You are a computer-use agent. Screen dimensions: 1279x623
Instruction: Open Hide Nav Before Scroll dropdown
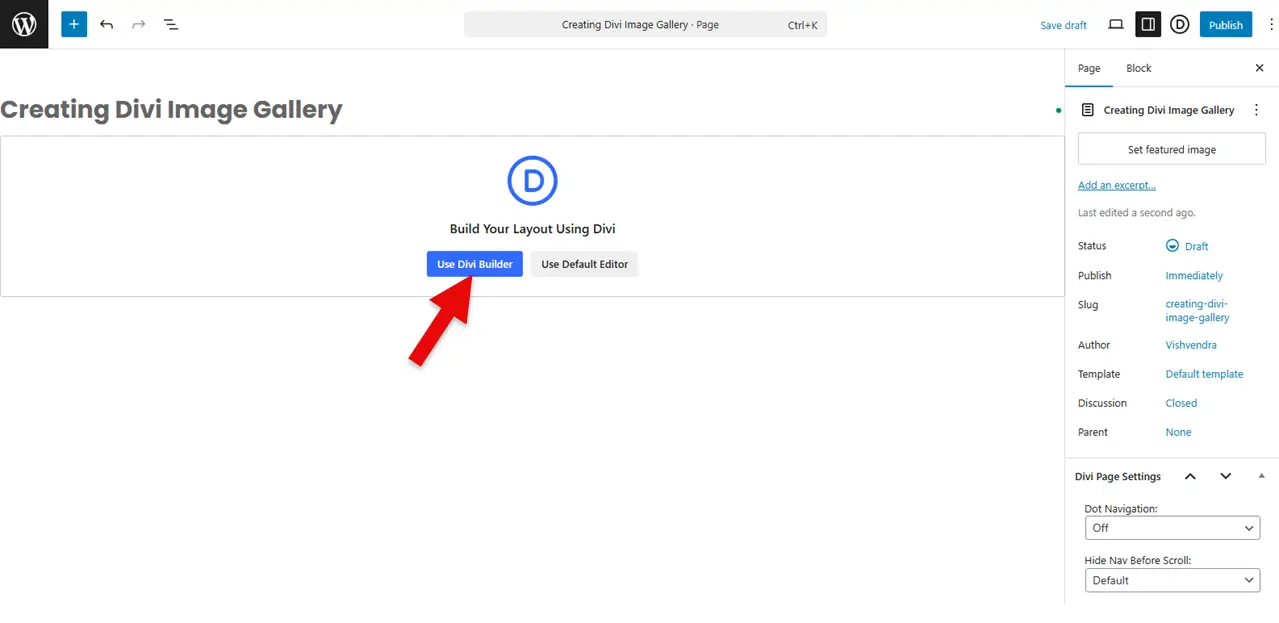coord(1172,580)
